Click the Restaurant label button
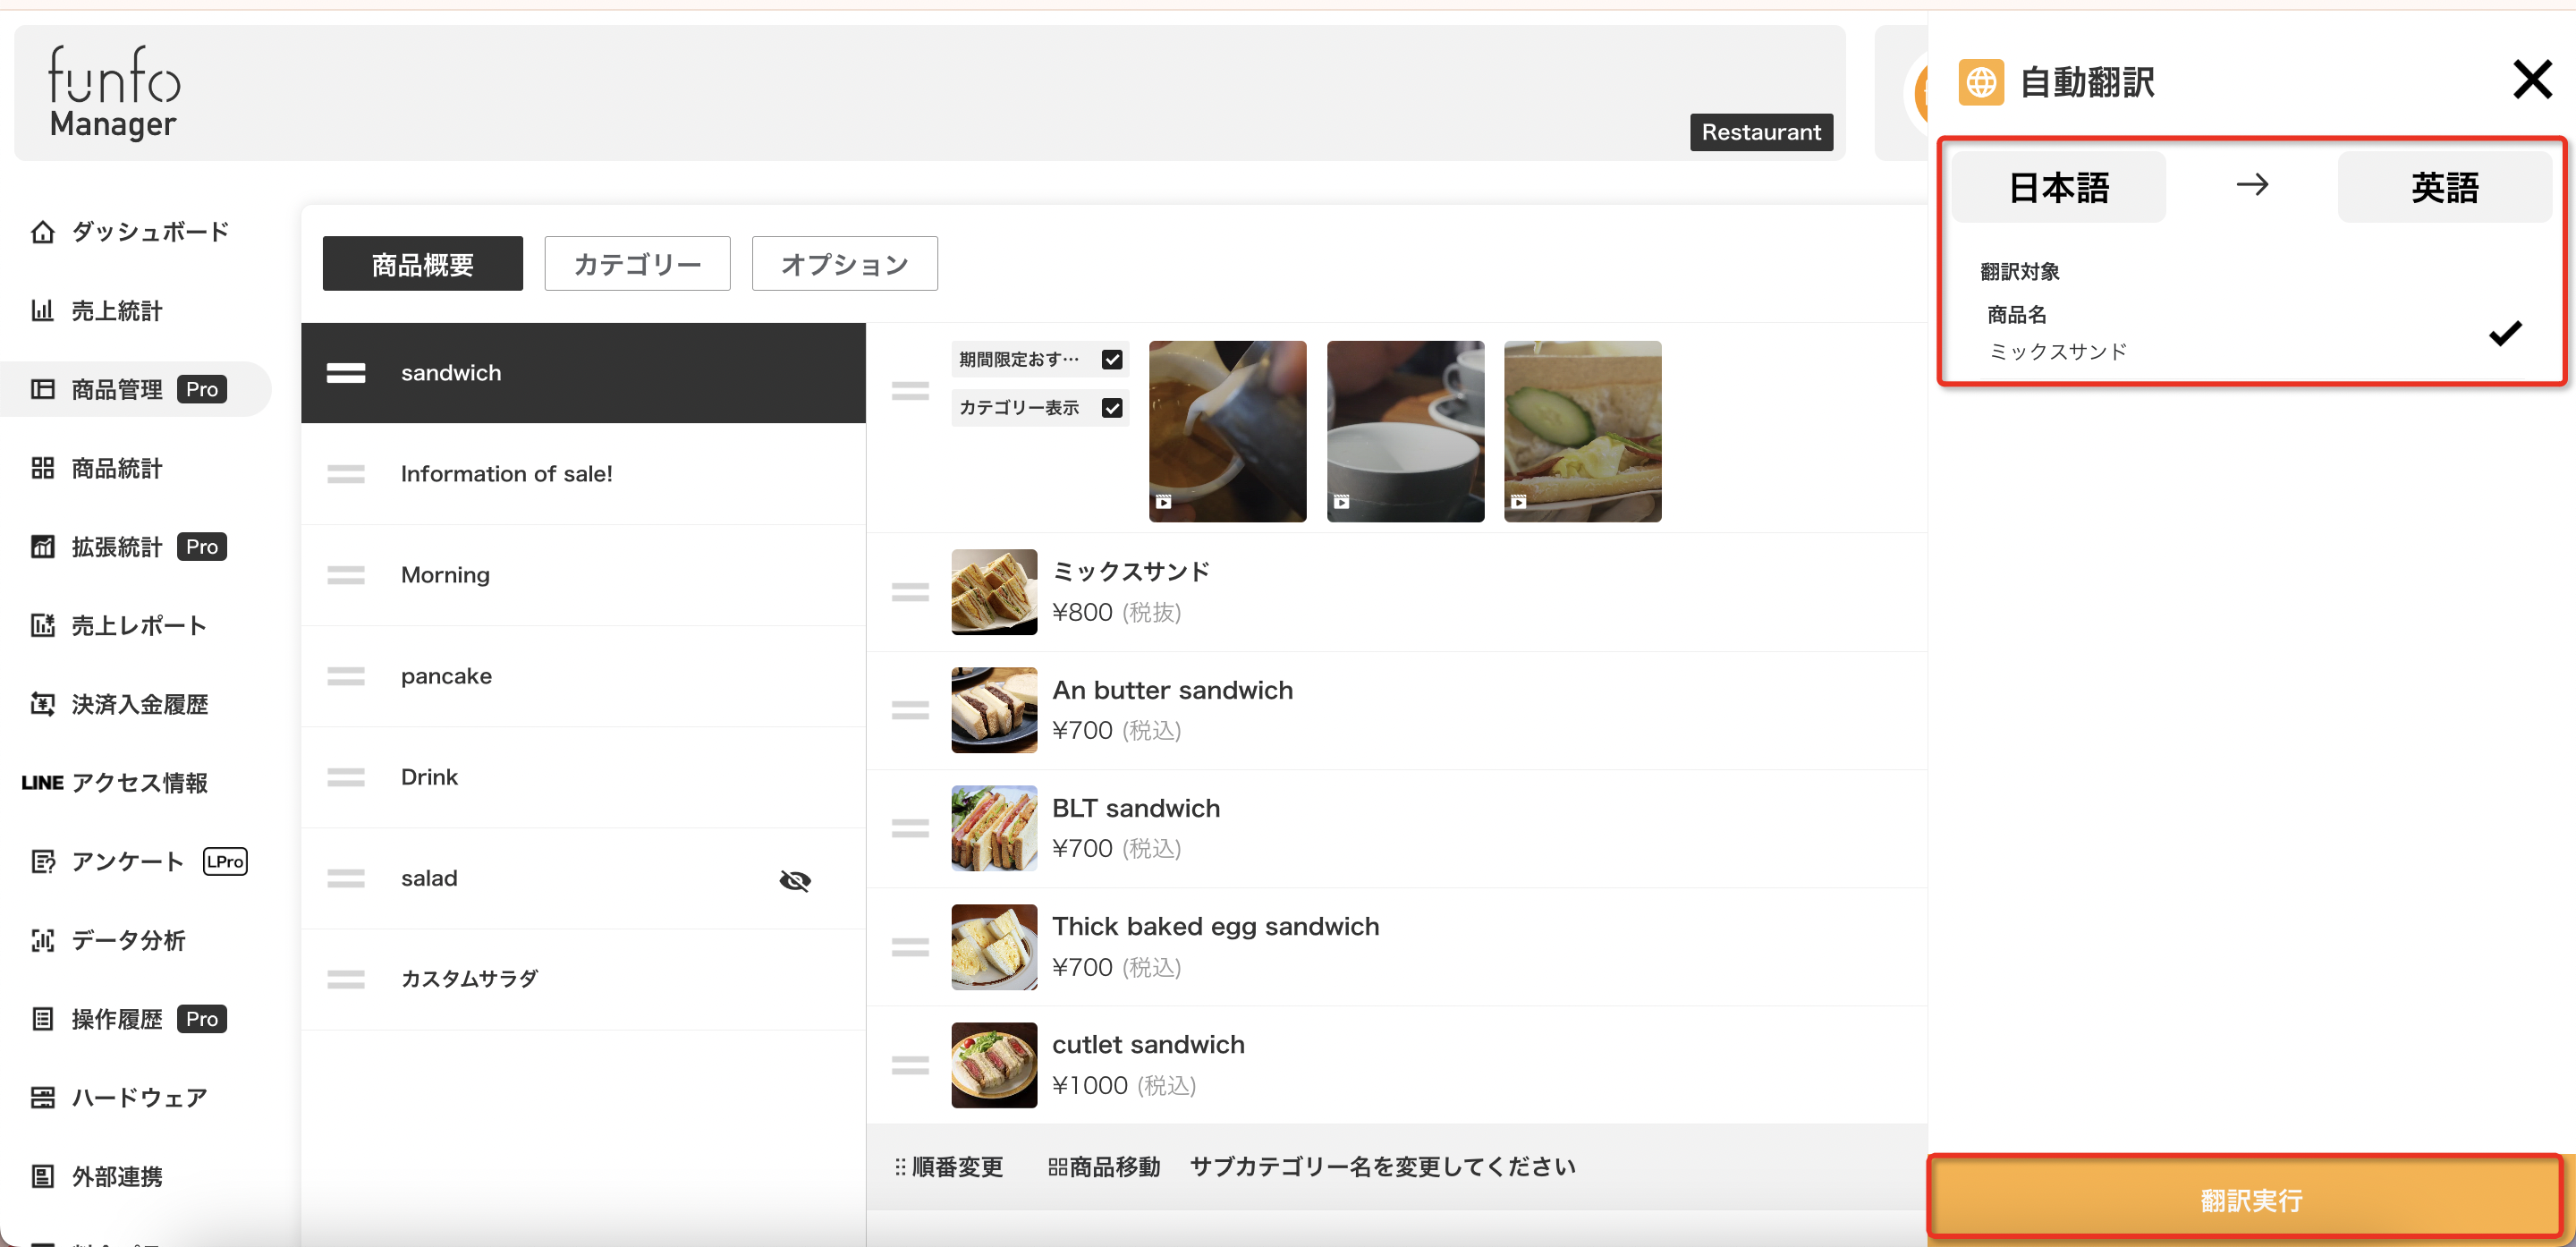This screenshot has height=1247, width=2576. point(1760,132)
